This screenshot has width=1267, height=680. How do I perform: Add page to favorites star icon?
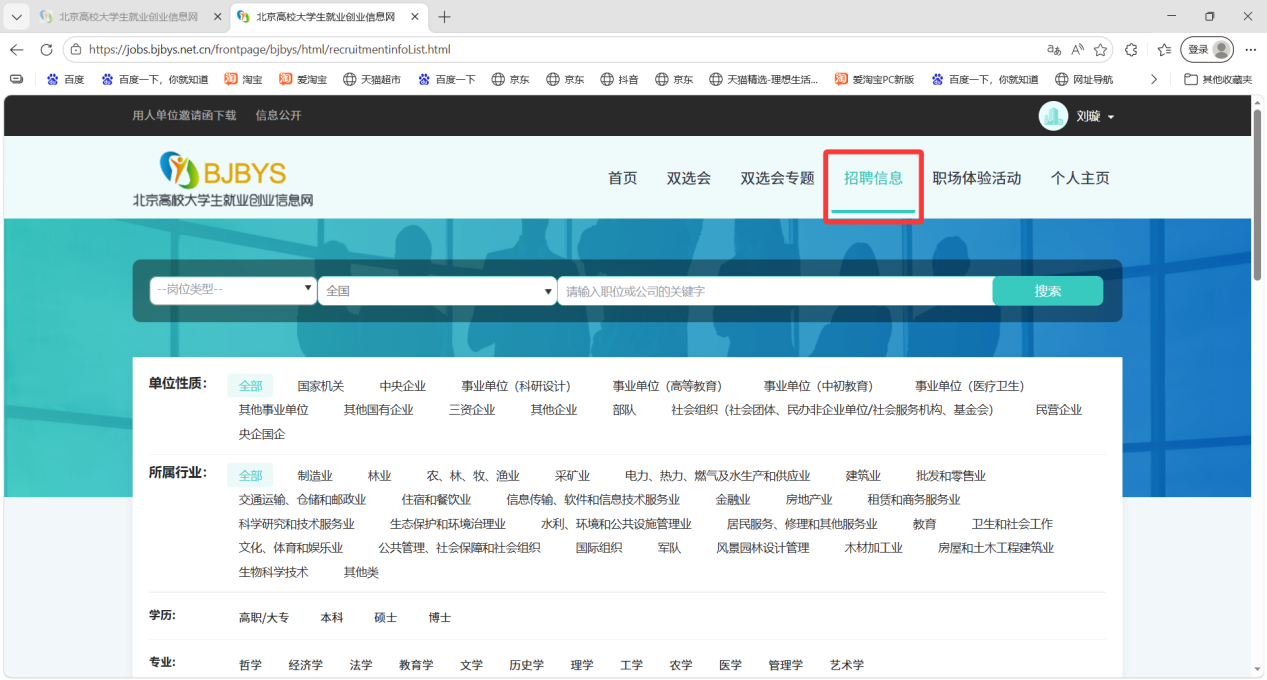tap(1101, 49)
